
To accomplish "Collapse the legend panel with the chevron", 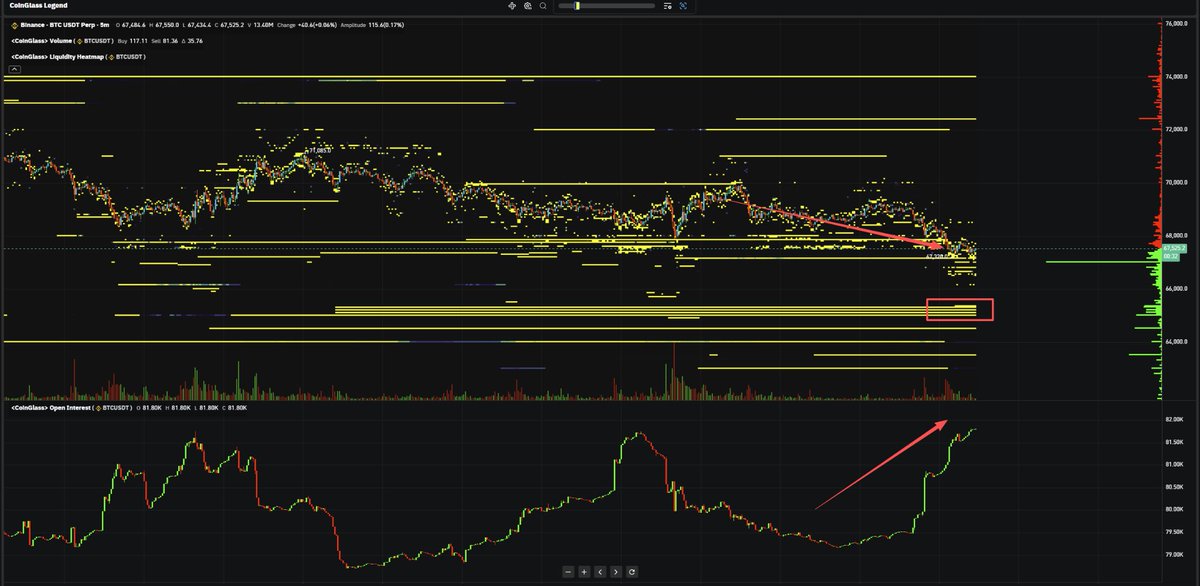I will (x=15, y=71).
